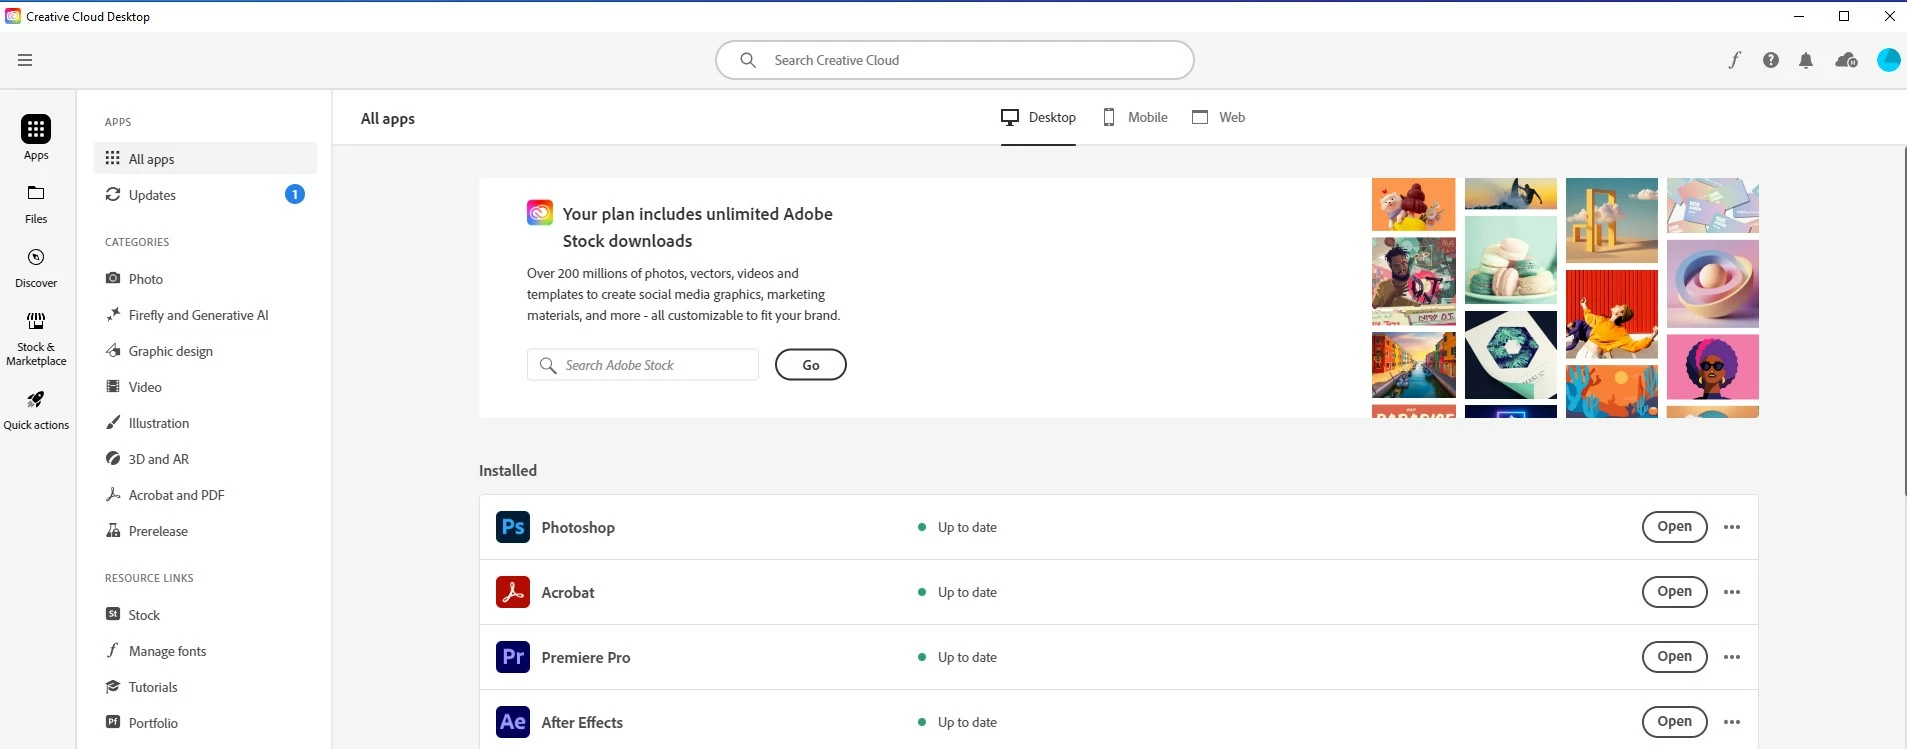Open the Files folder icon
This screenshot has width=1907, height=749.
point(36,193)
